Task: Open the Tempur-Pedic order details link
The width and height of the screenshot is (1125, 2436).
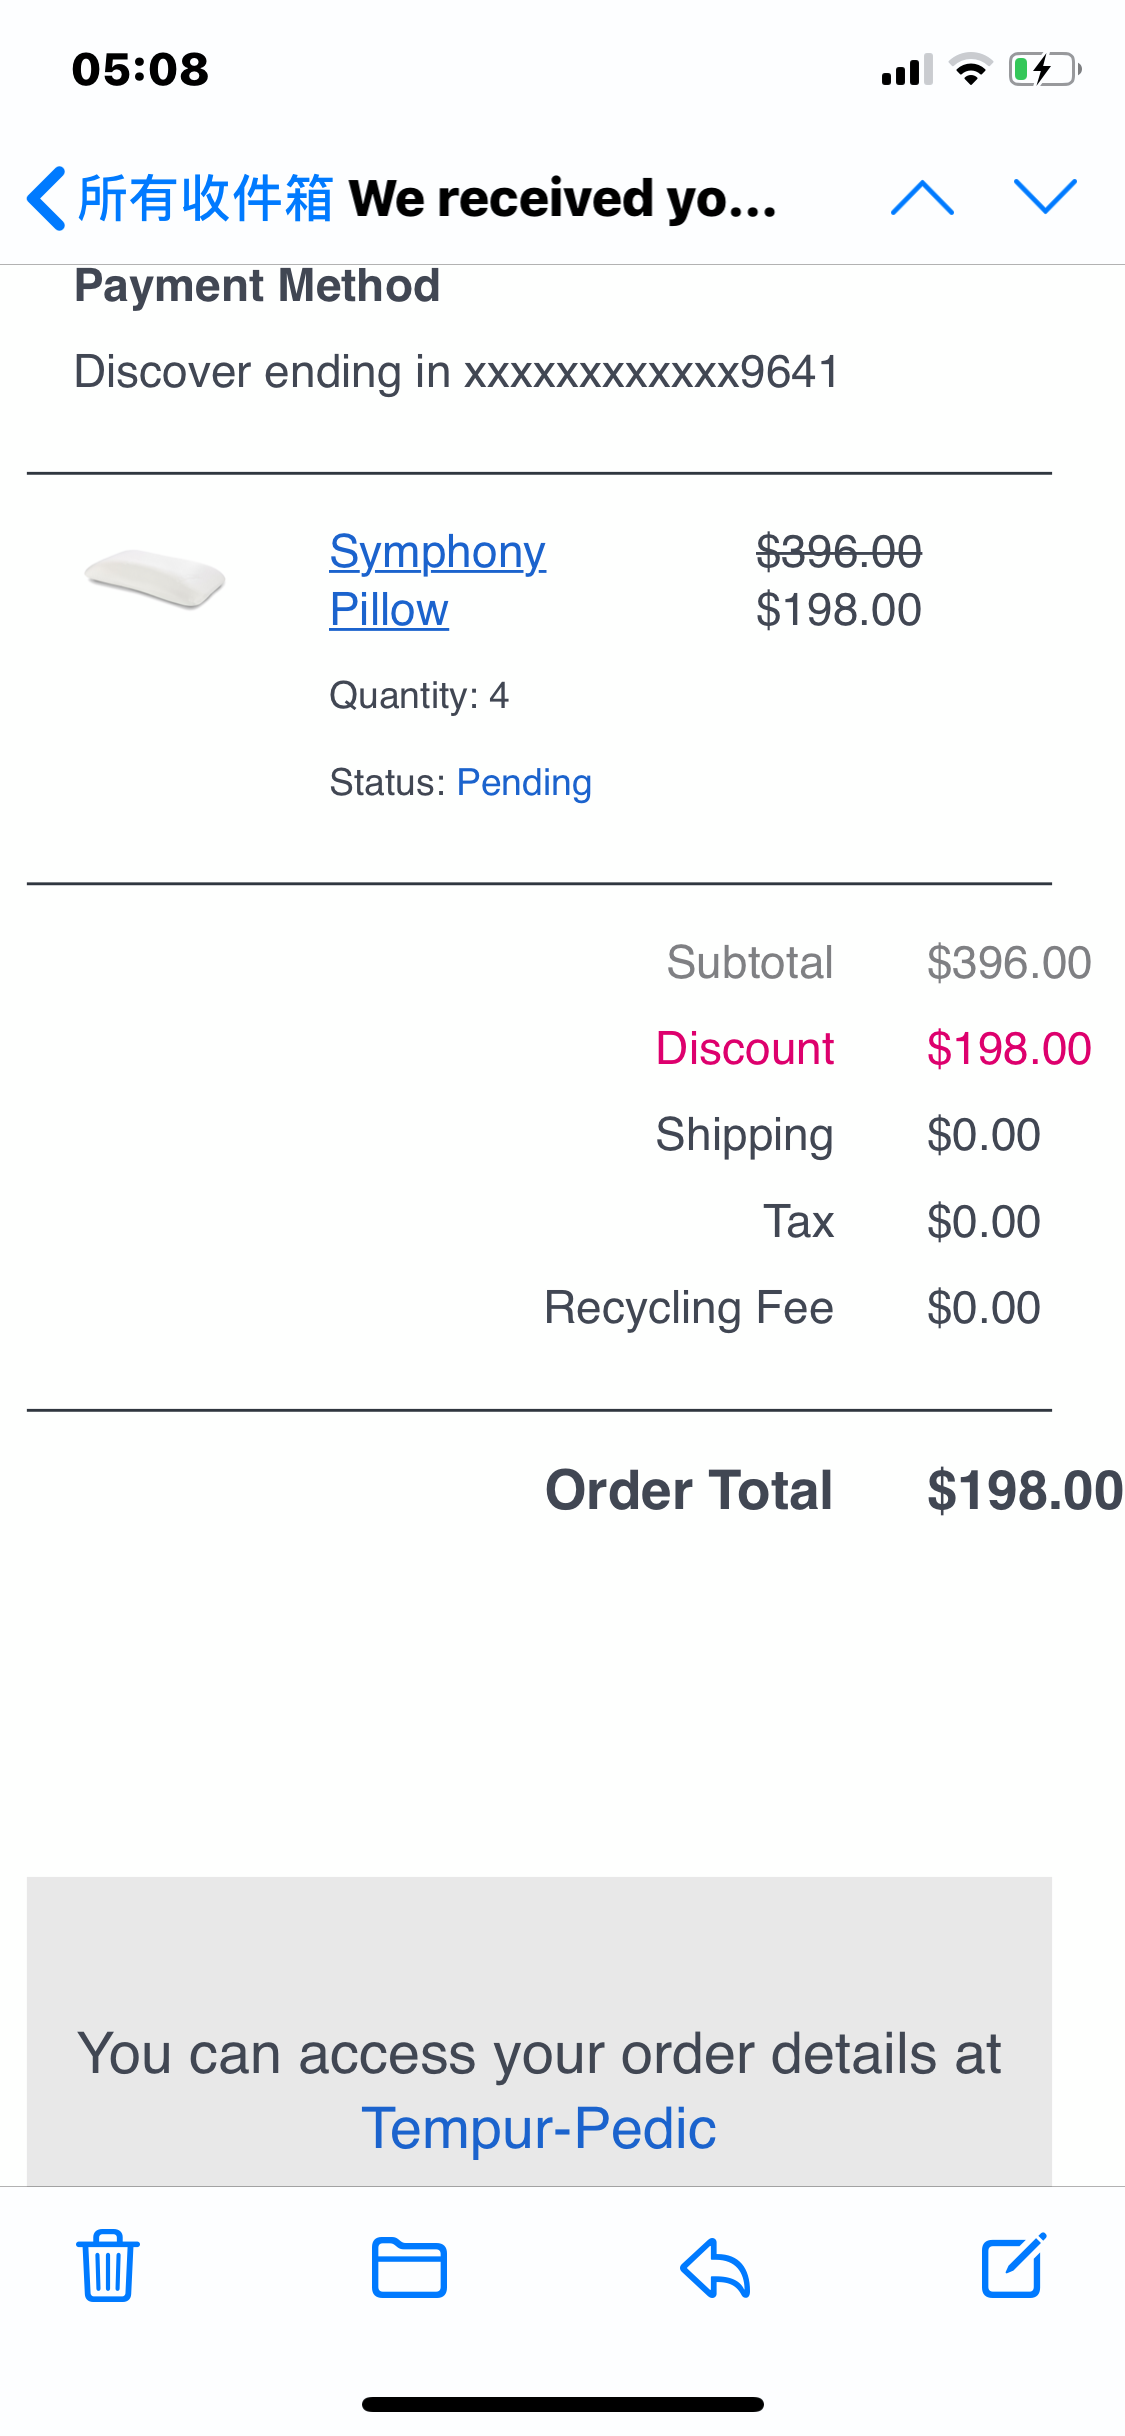Action: [x=539, y=2128]
